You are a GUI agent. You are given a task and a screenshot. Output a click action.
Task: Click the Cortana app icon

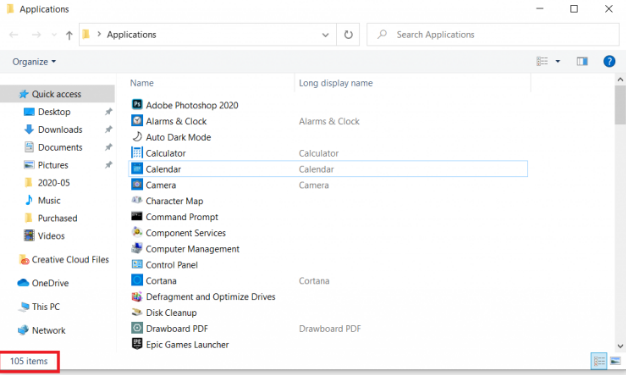pos(137,280)
